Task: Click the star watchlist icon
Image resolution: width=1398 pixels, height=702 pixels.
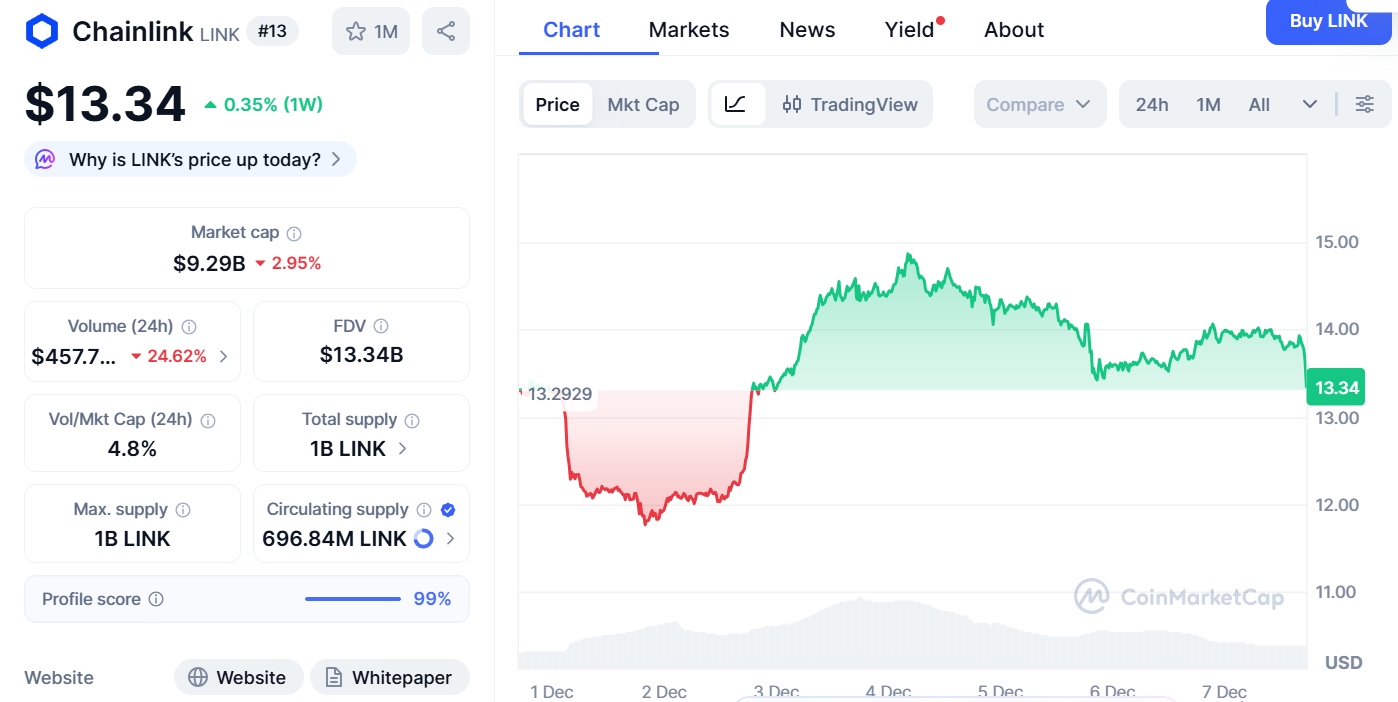Action: point(356,32)
